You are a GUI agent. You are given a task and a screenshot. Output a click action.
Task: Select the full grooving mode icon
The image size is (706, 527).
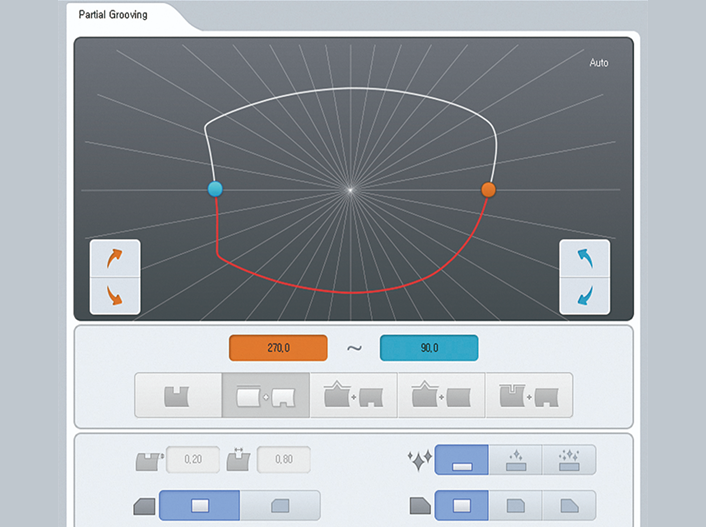click(x=178, y=395)
